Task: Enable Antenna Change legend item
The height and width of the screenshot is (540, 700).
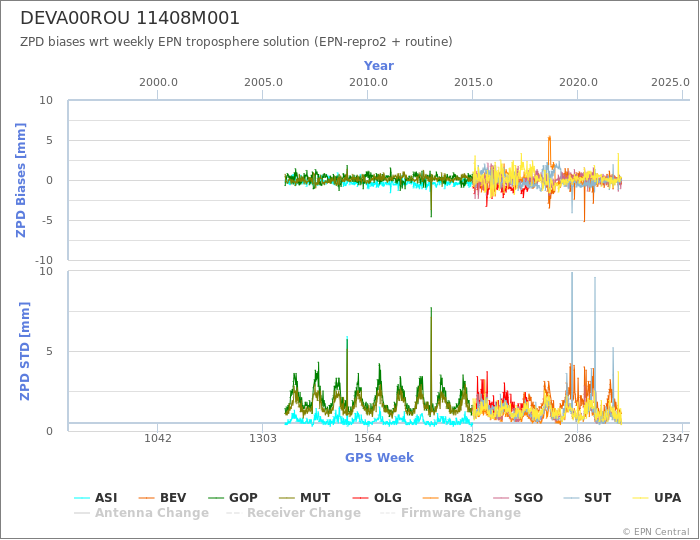Action: [x=141, y=513]
